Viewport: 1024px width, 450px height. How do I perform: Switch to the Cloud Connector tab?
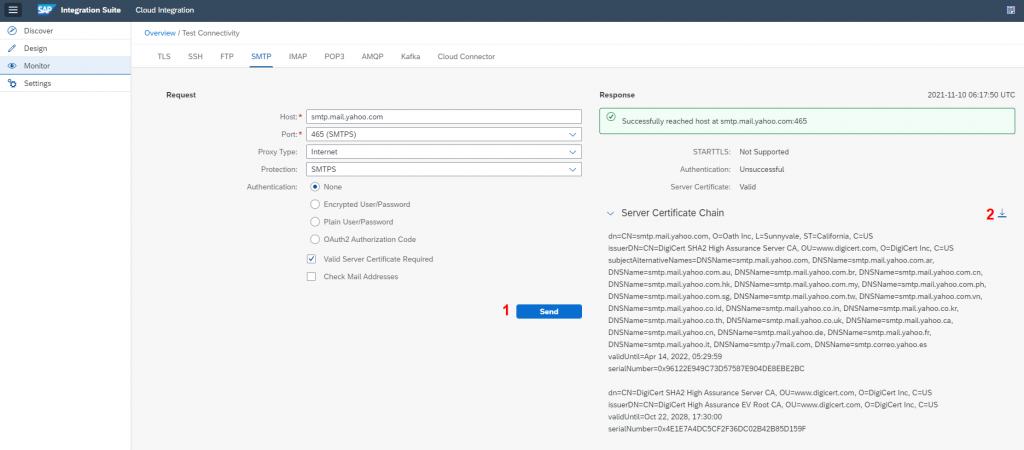pos(466,56)
